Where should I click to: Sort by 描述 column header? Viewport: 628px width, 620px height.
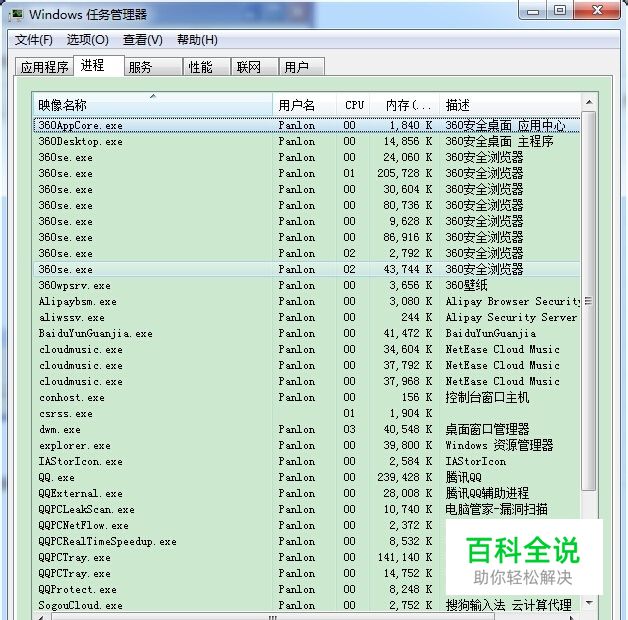click(510, 105)
